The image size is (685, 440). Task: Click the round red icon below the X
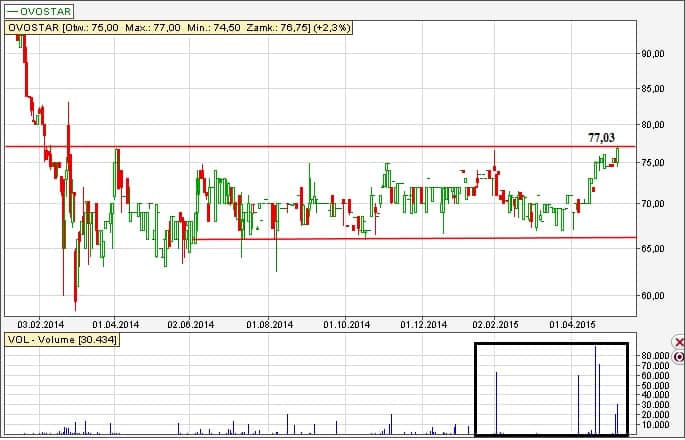click(679, 356)
